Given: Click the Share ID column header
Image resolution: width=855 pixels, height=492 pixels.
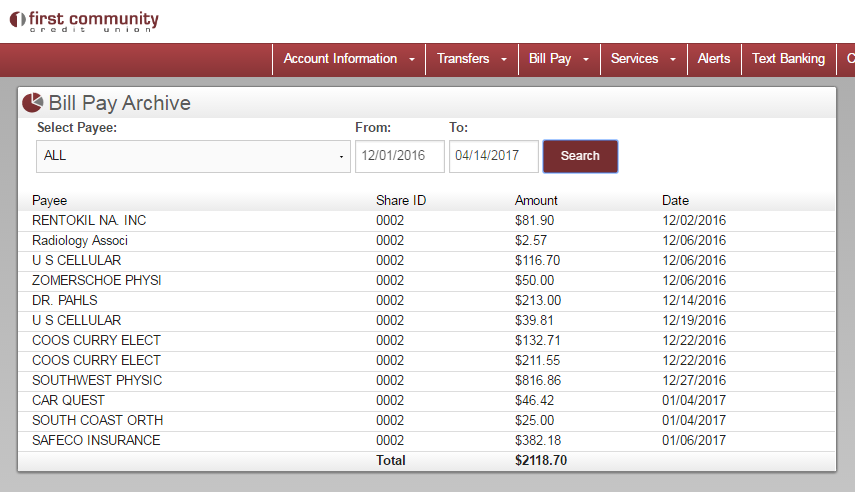Looking at the screenshot, I should [401, 201].
